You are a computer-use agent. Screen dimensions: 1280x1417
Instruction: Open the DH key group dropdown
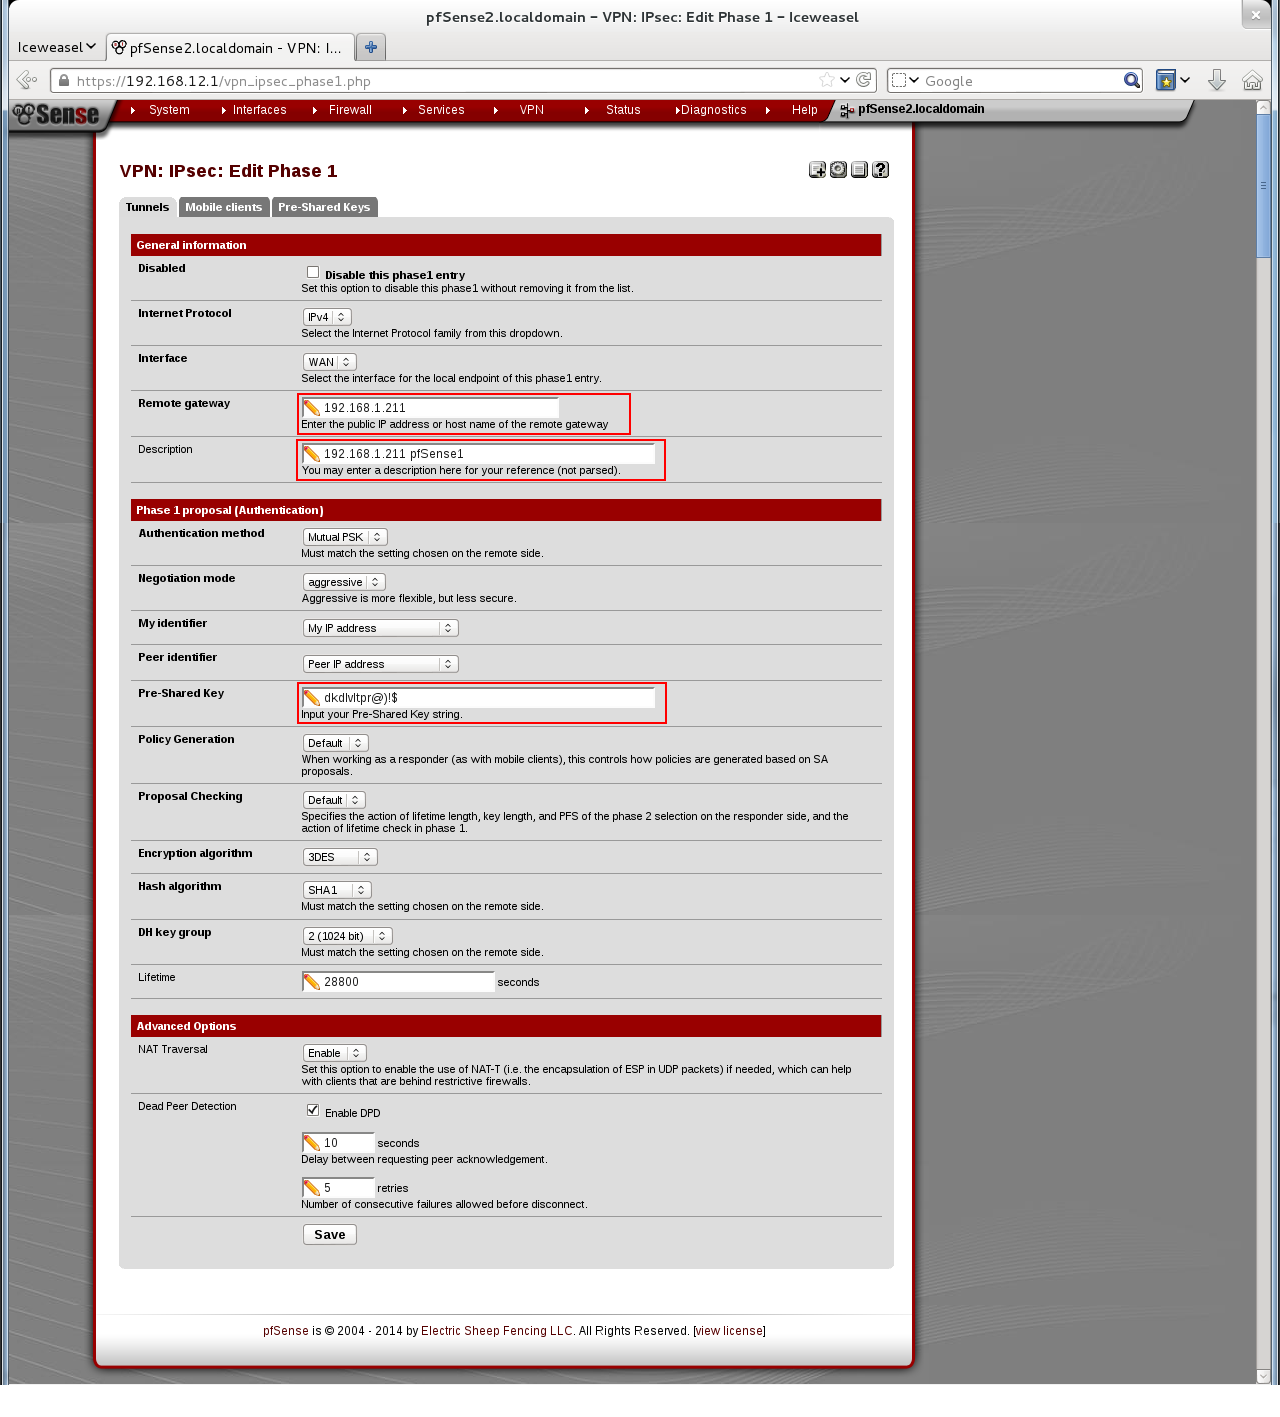(x=347, y=936)
